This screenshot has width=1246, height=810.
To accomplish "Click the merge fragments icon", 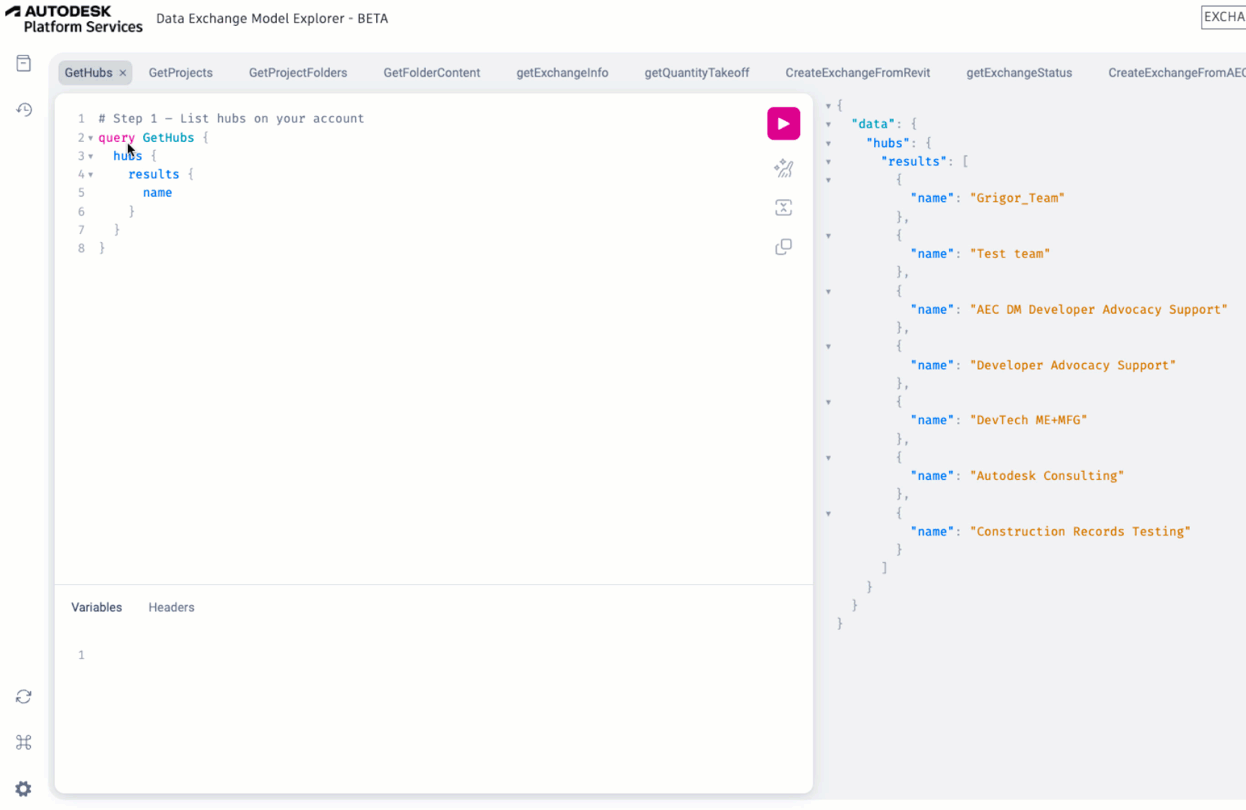I will 783,208.
